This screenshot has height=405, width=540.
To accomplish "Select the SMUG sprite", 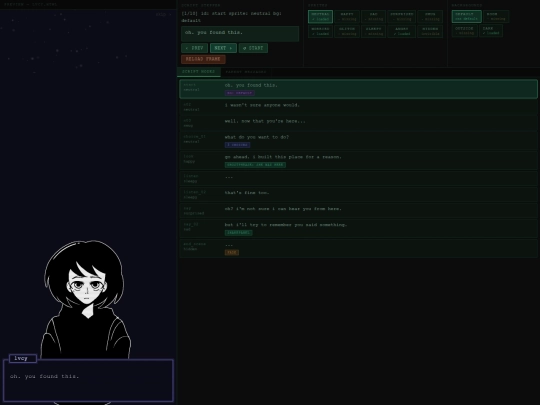I will (430, 17).
